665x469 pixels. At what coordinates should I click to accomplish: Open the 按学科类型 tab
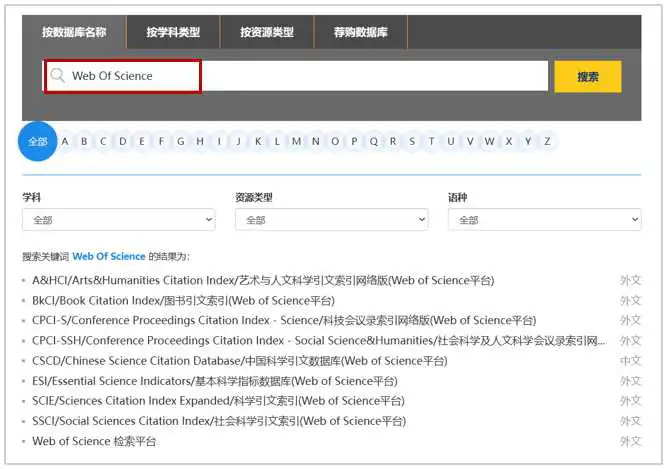click(173, 32)
